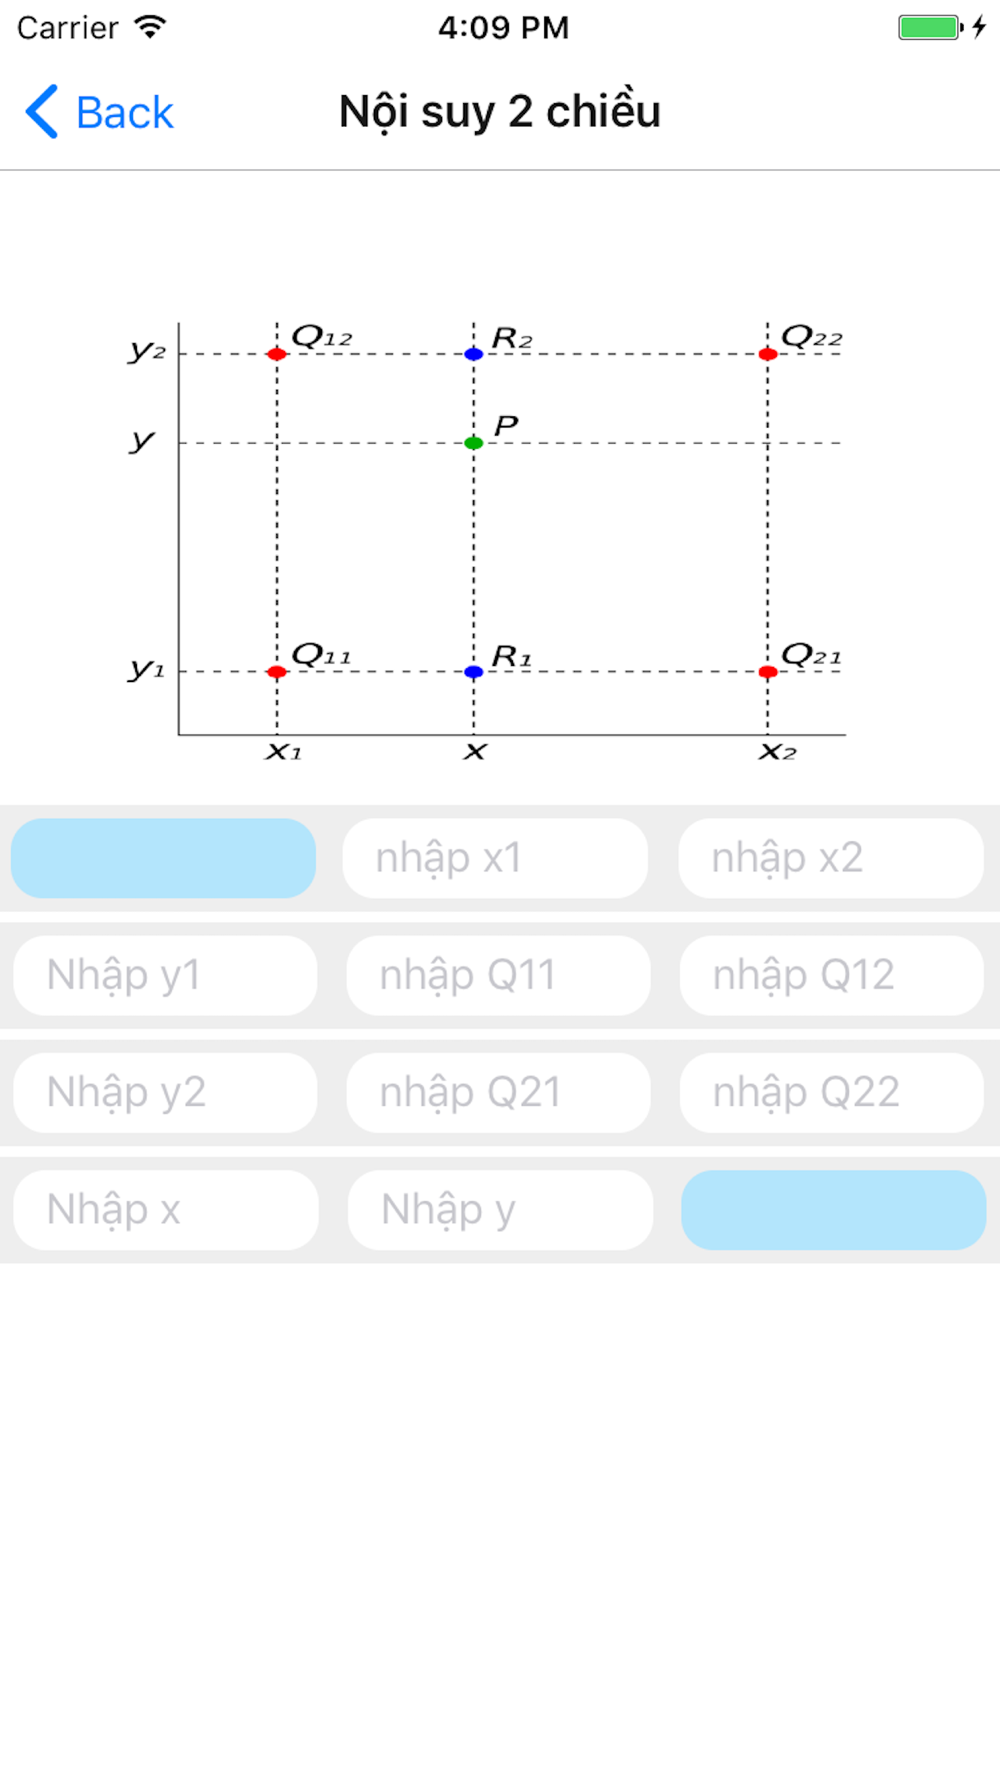Click the red Q21 point in diagram
The height and width of the screenshot is (1778, 1000).
(x=768, y=672)
